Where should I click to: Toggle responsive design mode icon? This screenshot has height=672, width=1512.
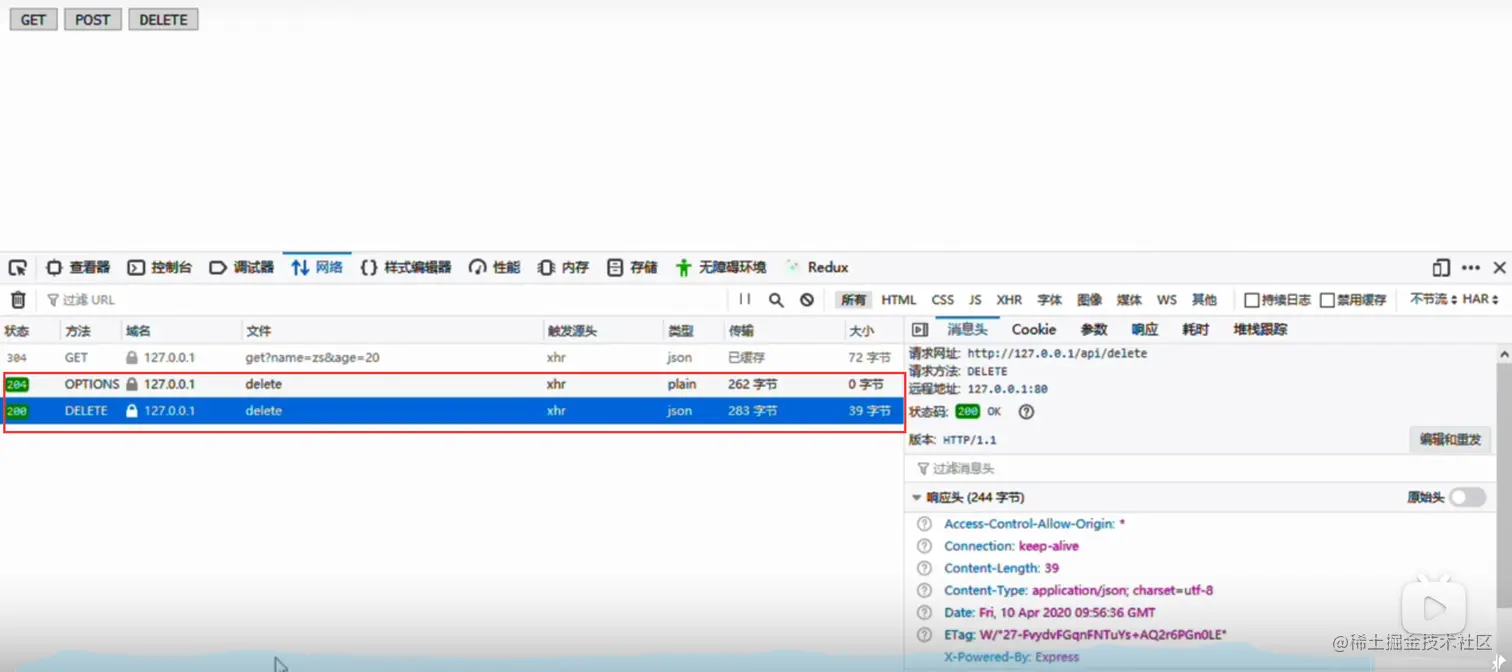coord(1441,268)
